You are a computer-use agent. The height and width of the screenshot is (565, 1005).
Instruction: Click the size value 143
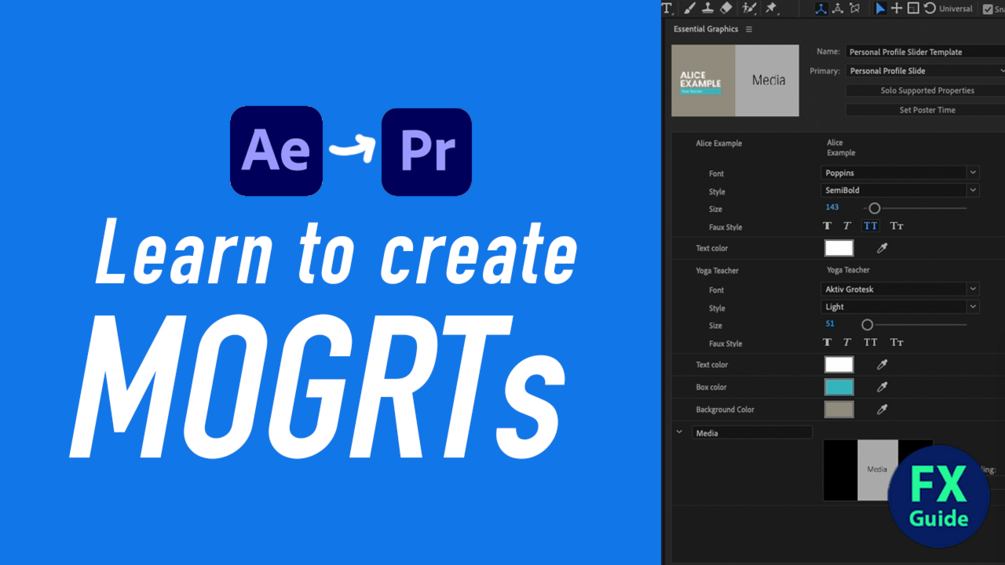click(832, 208)
